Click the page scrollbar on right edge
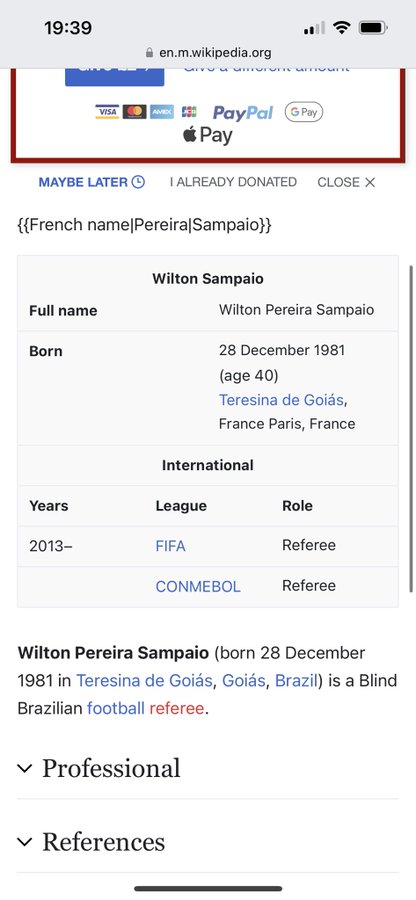Viewport: 416px width, 900px height. tap(411, 429)
